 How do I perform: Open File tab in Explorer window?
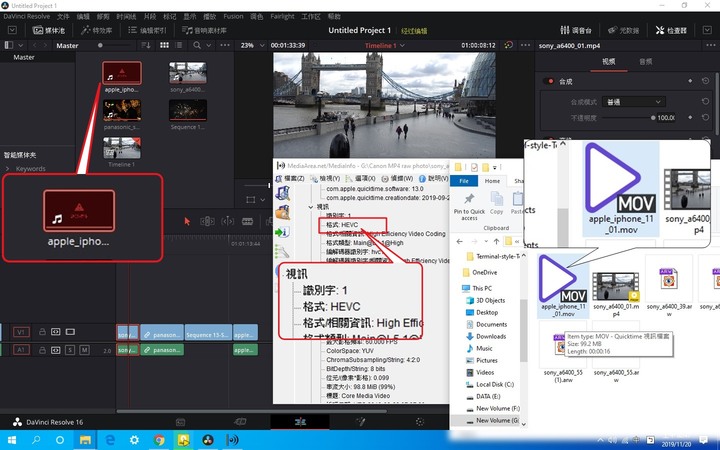[x=464, y=181]
